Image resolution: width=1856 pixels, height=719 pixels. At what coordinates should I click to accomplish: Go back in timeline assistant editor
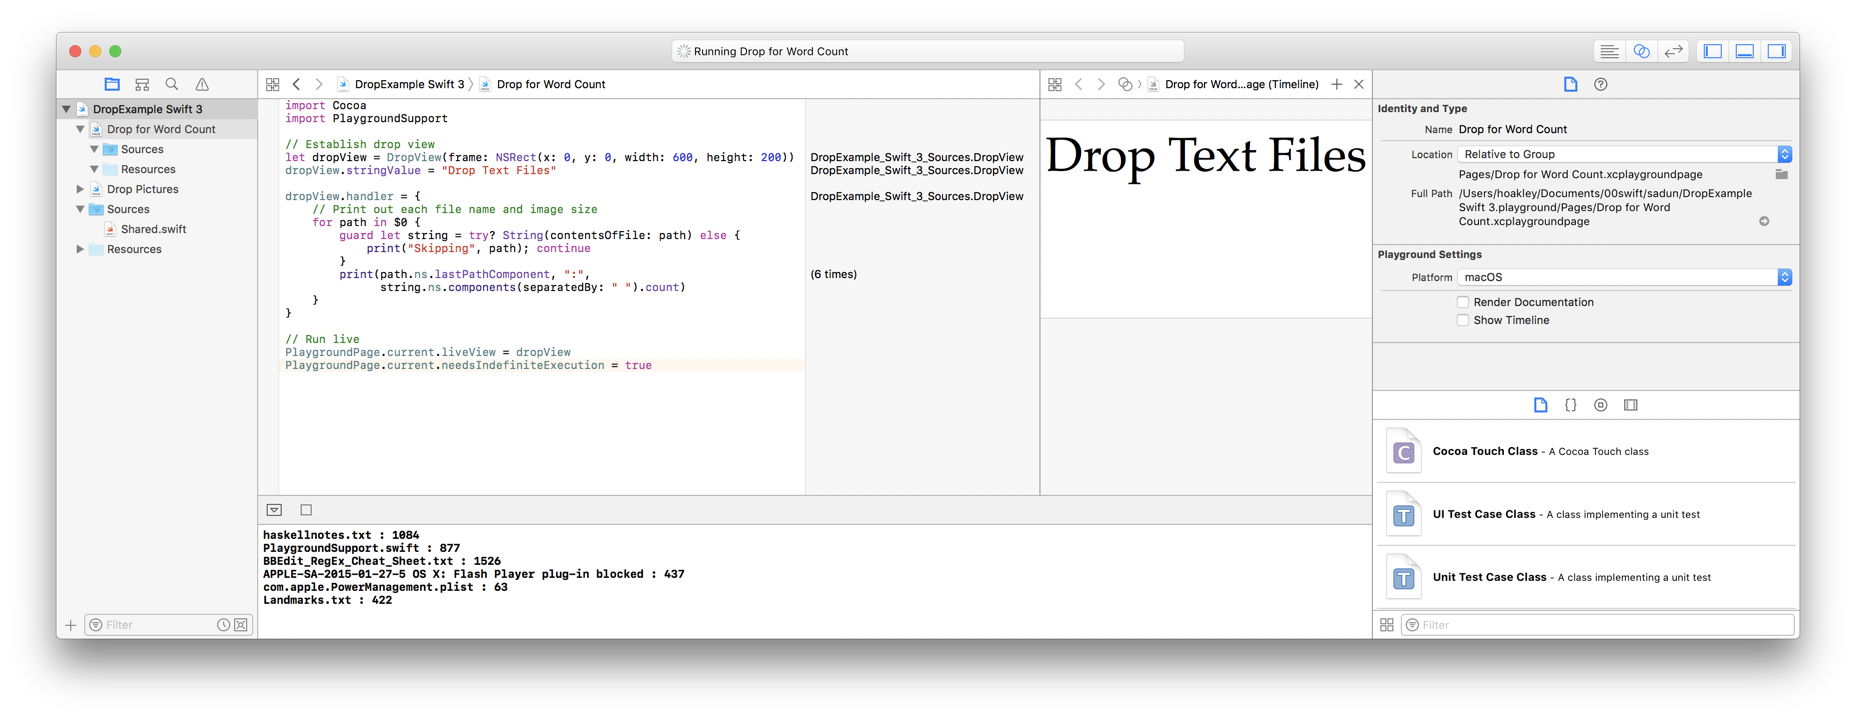pos(1078,84)
